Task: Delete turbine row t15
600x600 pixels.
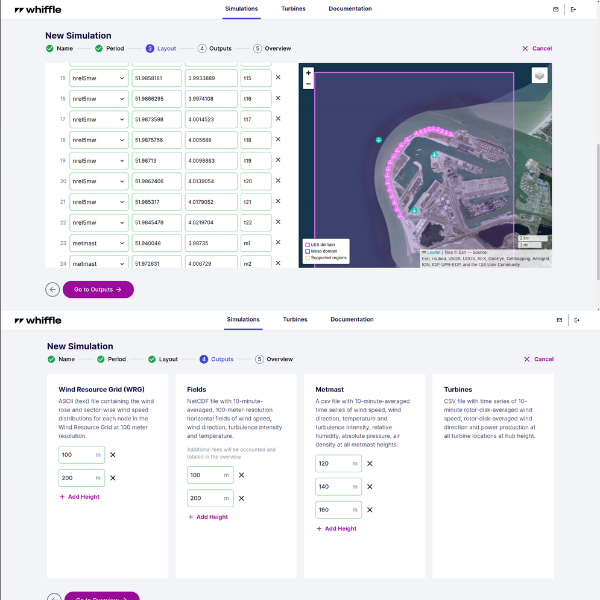Action: pos(278,77)
